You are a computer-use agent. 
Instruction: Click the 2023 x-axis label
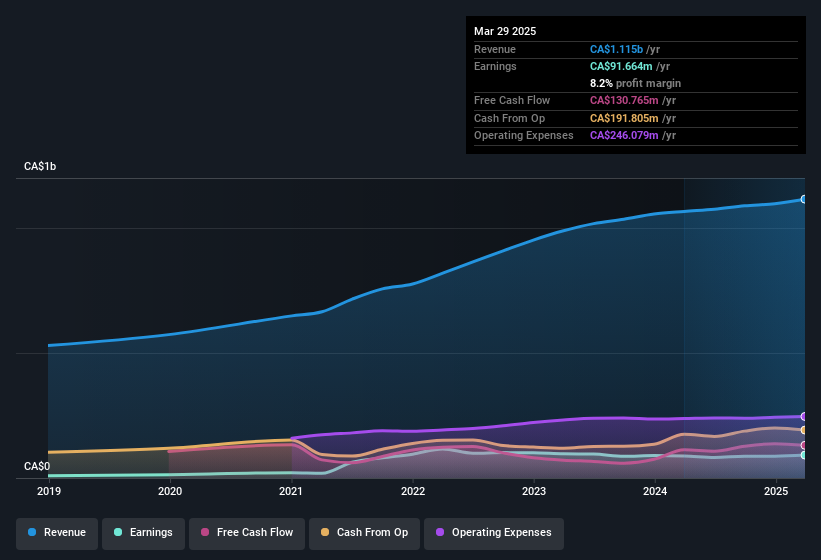click(534, 491)
